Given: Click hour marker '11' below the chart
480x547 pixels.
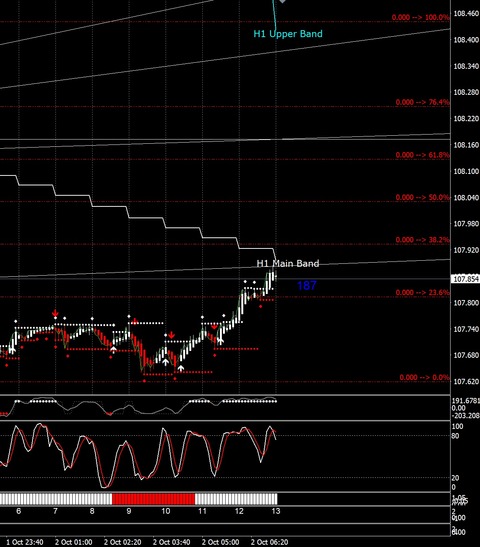Looking at the screenshot, I should pos(202,511).
